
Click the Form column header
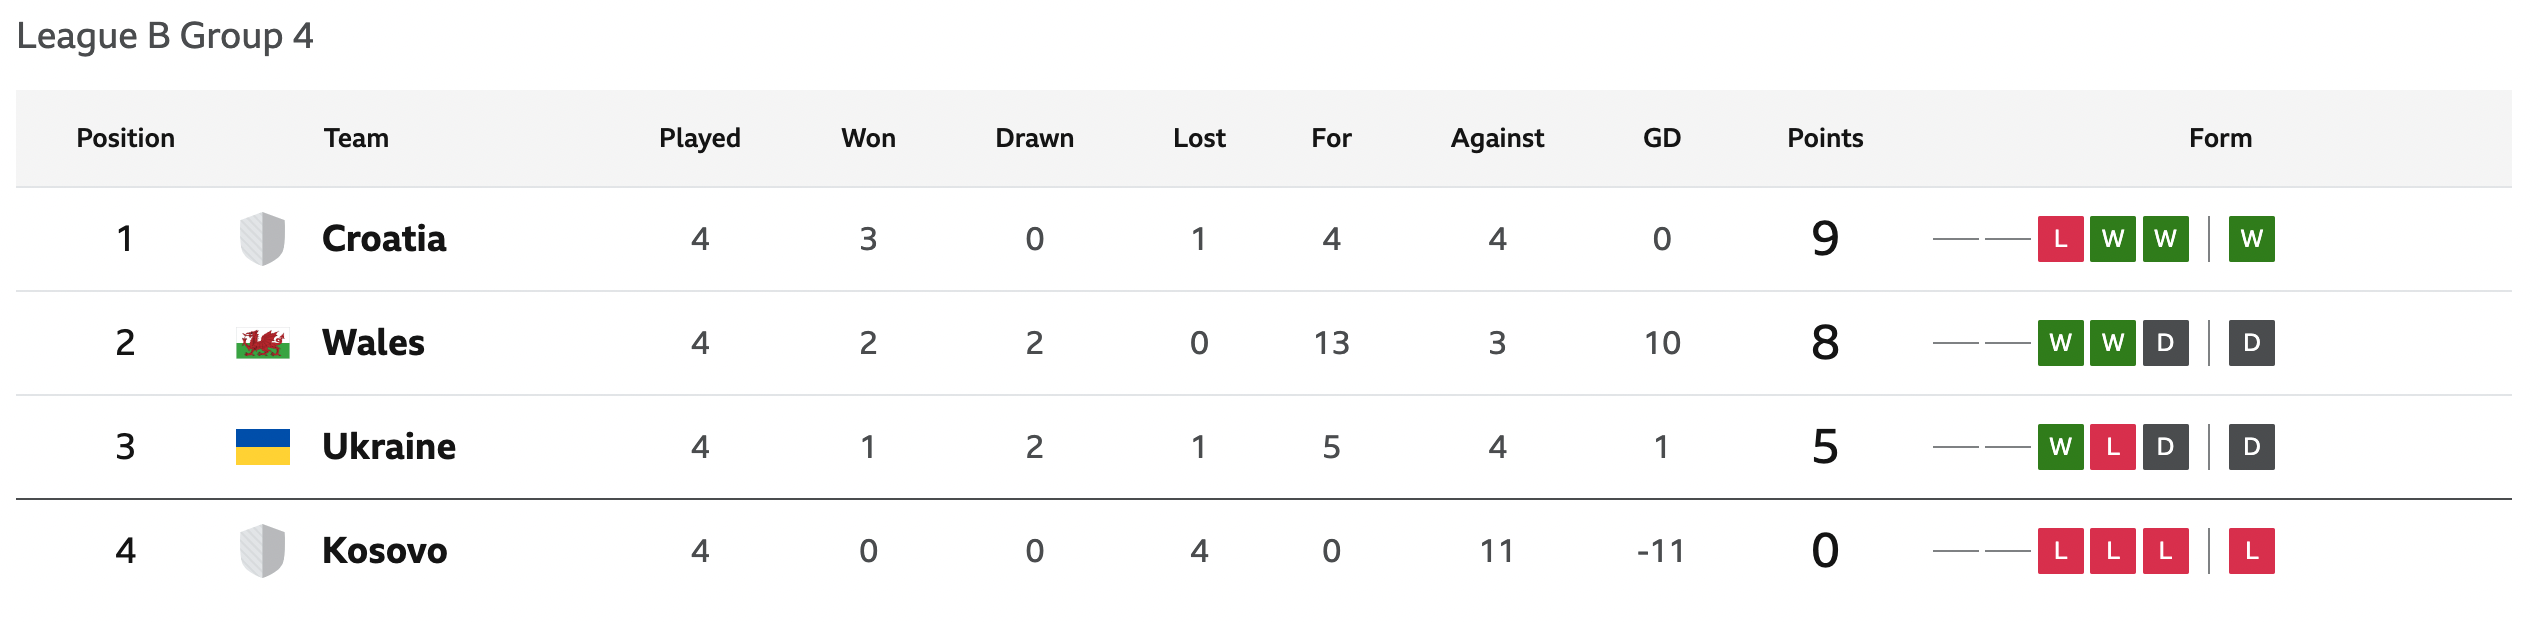point(2220,138)
